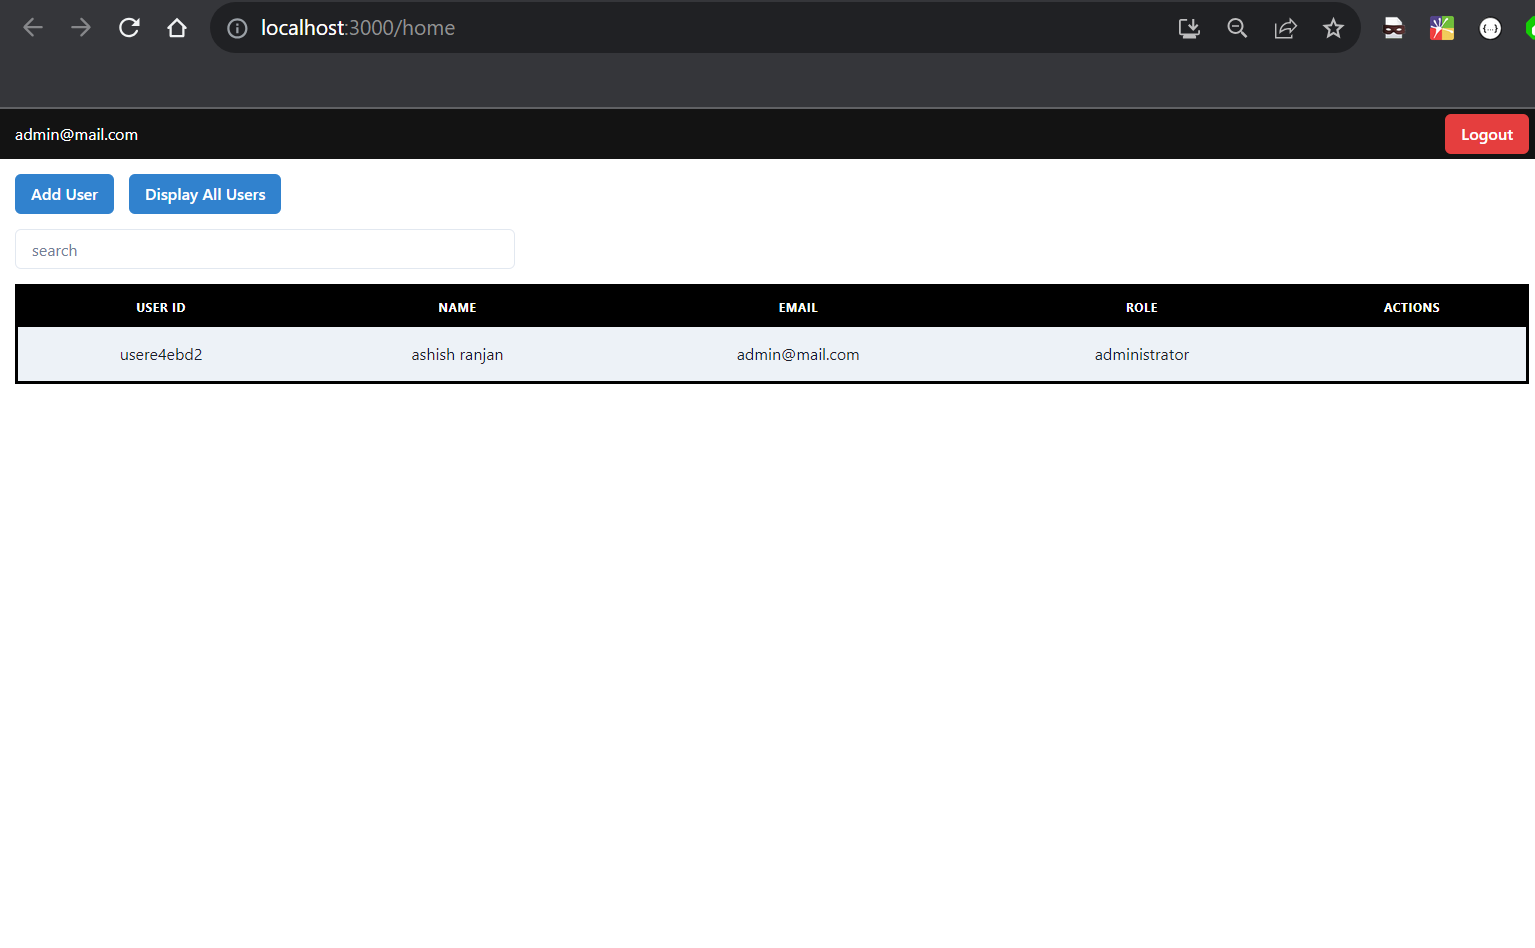
Task: Share the current page
Action: click(x=1285, y=27)
